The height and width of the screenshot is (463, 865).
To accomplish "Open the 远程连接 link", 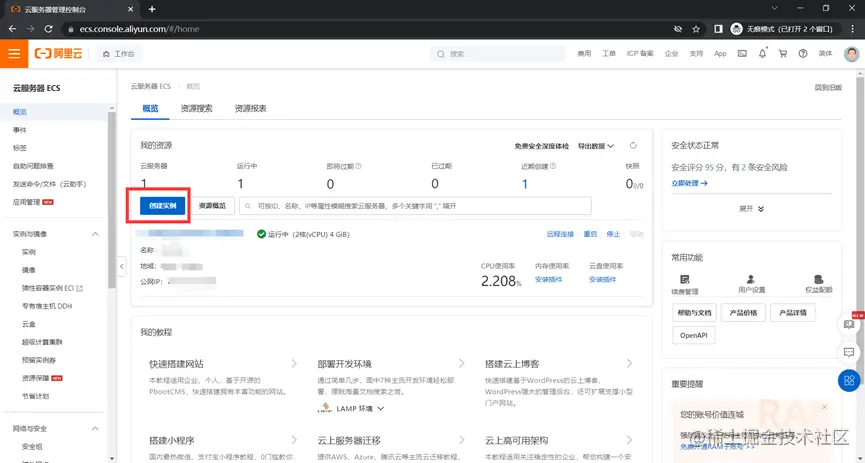I will 560,234.
